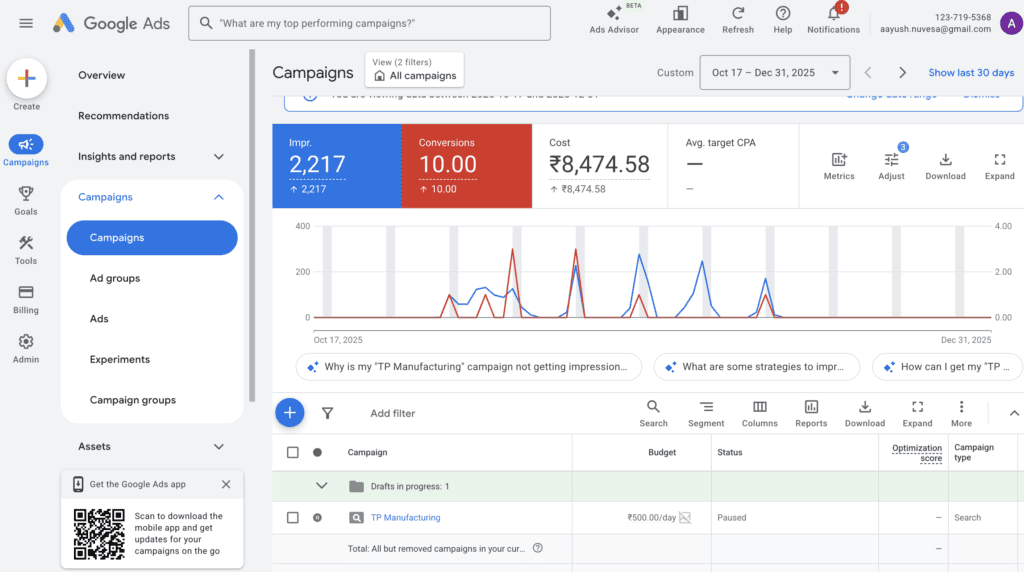
Task: Expand the Drafts in progress row
Action: pyautogui.click(x=322, y=486)
